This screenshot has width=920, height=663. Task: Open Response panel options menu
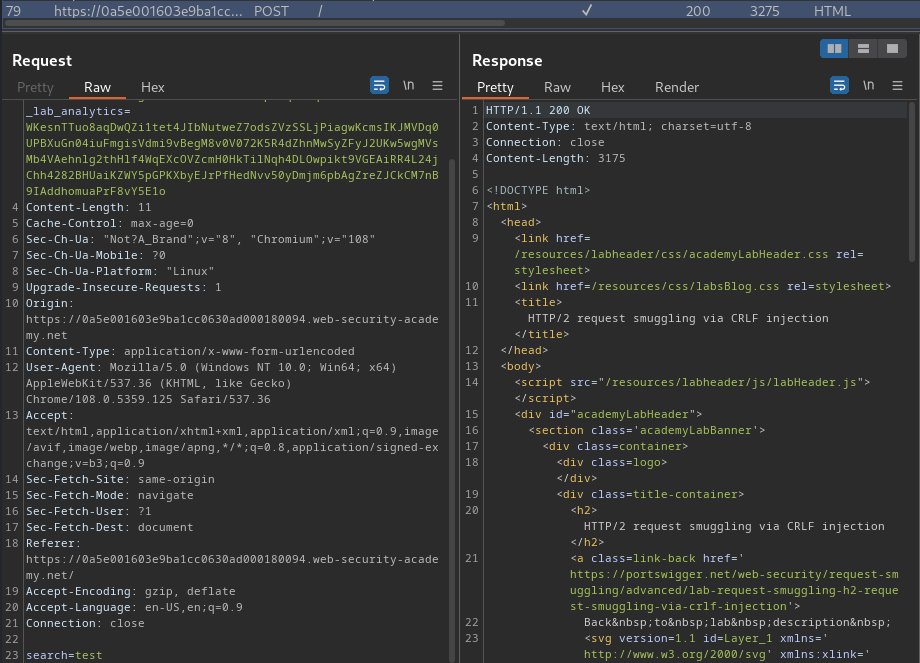pyautogui.click(x=897, y=86)
